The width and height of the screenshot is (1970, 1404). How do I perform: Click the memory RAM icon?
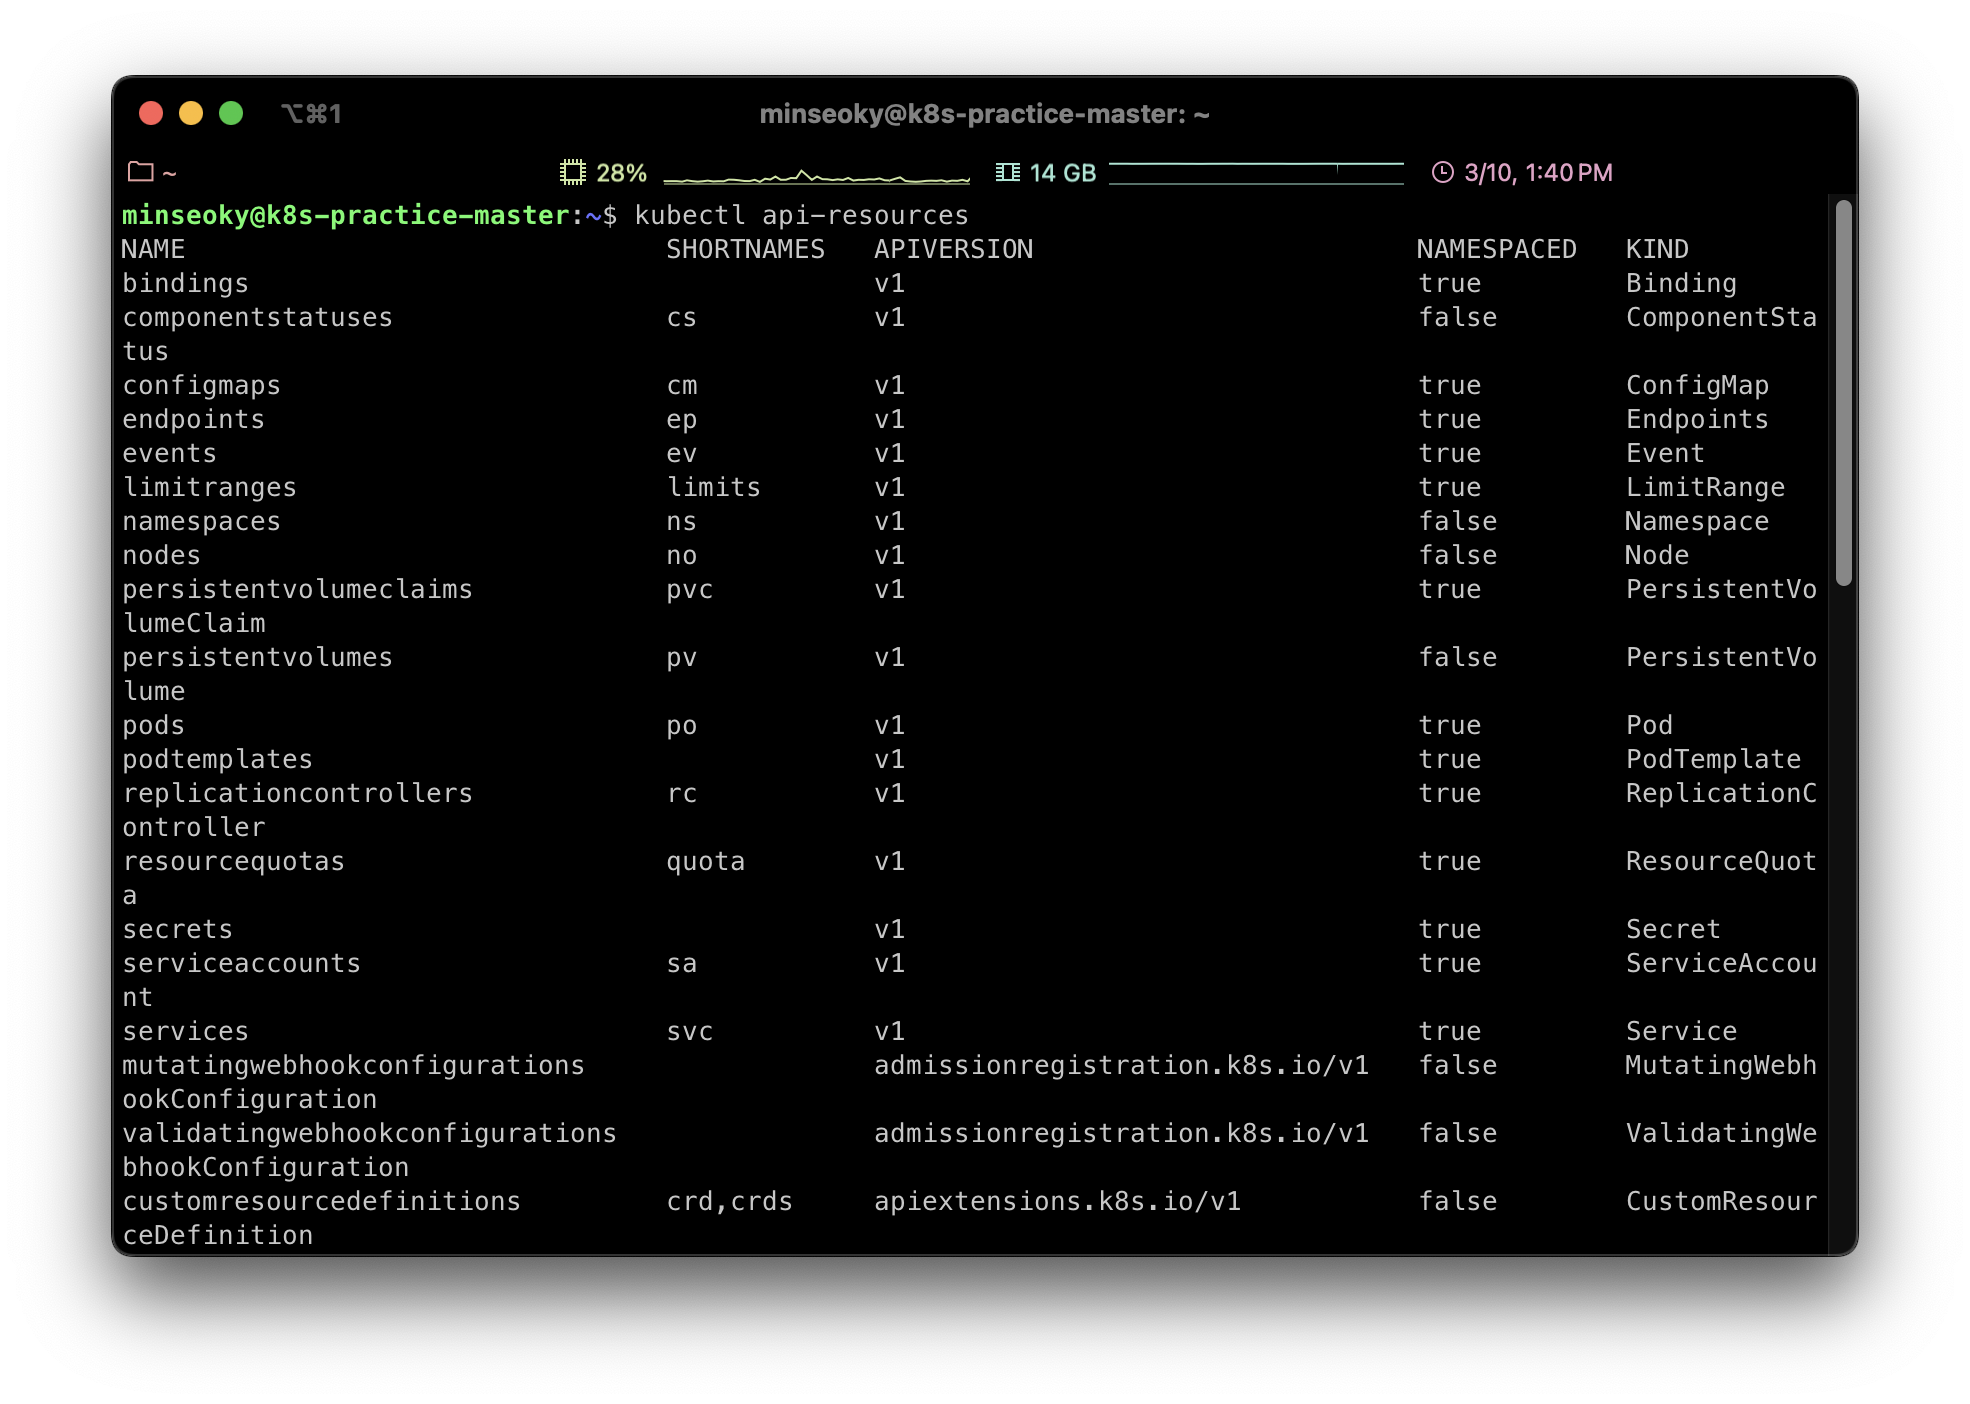1007,172
